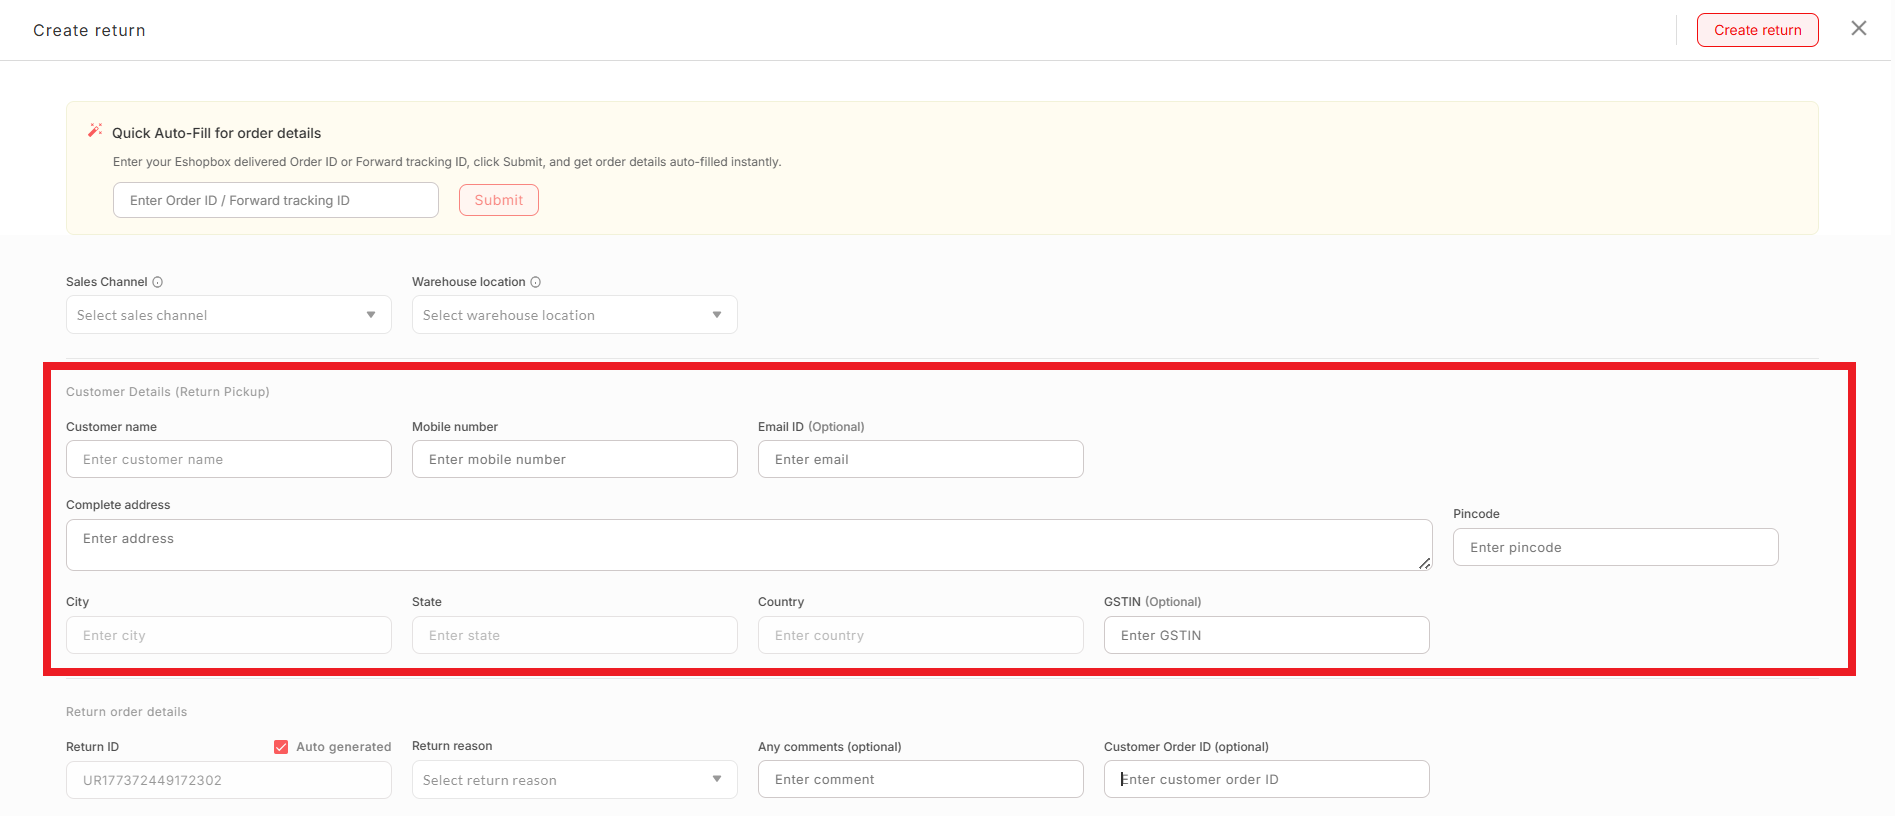Click into the Enter email field
The height and width of the screenshot is (816, 1895).
pyautogui.click(x=920, y=459)
